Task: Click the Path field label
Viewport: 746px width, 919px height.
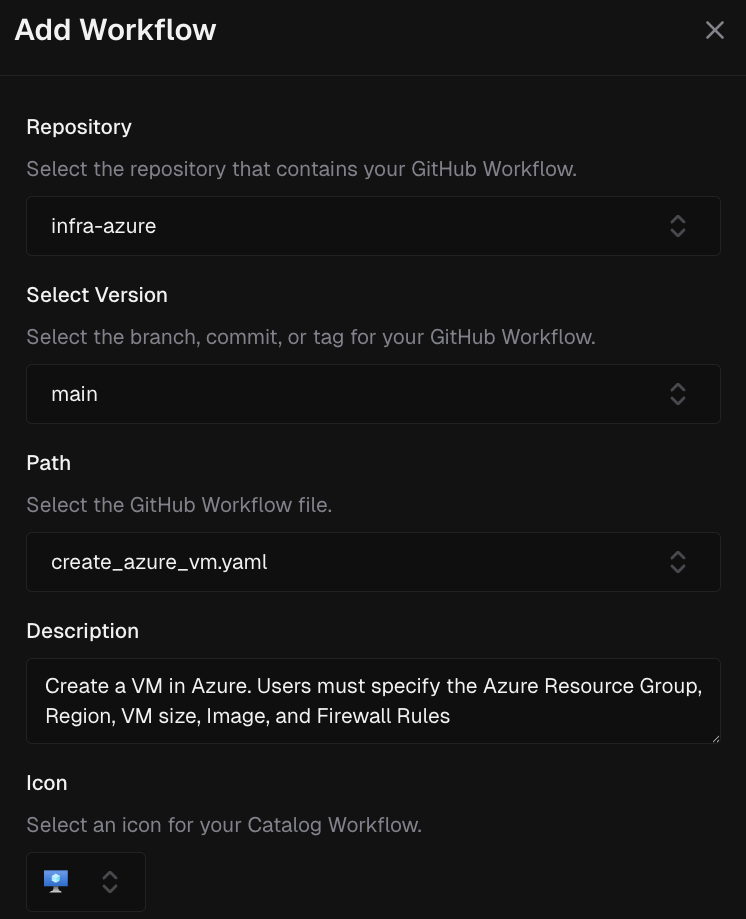Action: click(x=48, y=463)
